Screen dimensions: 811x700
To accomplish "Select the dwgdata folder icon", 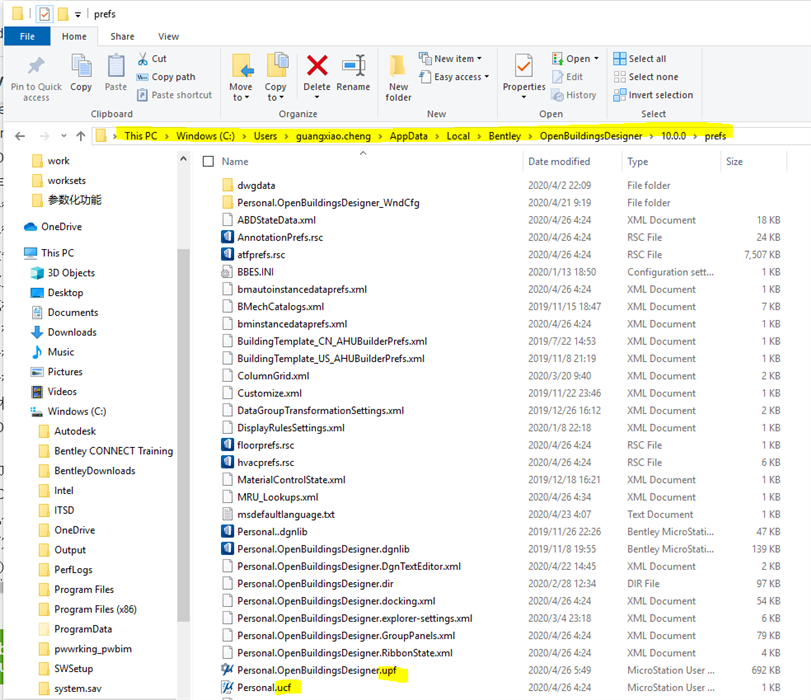I will pyautogui.click(x=228, y=185).
